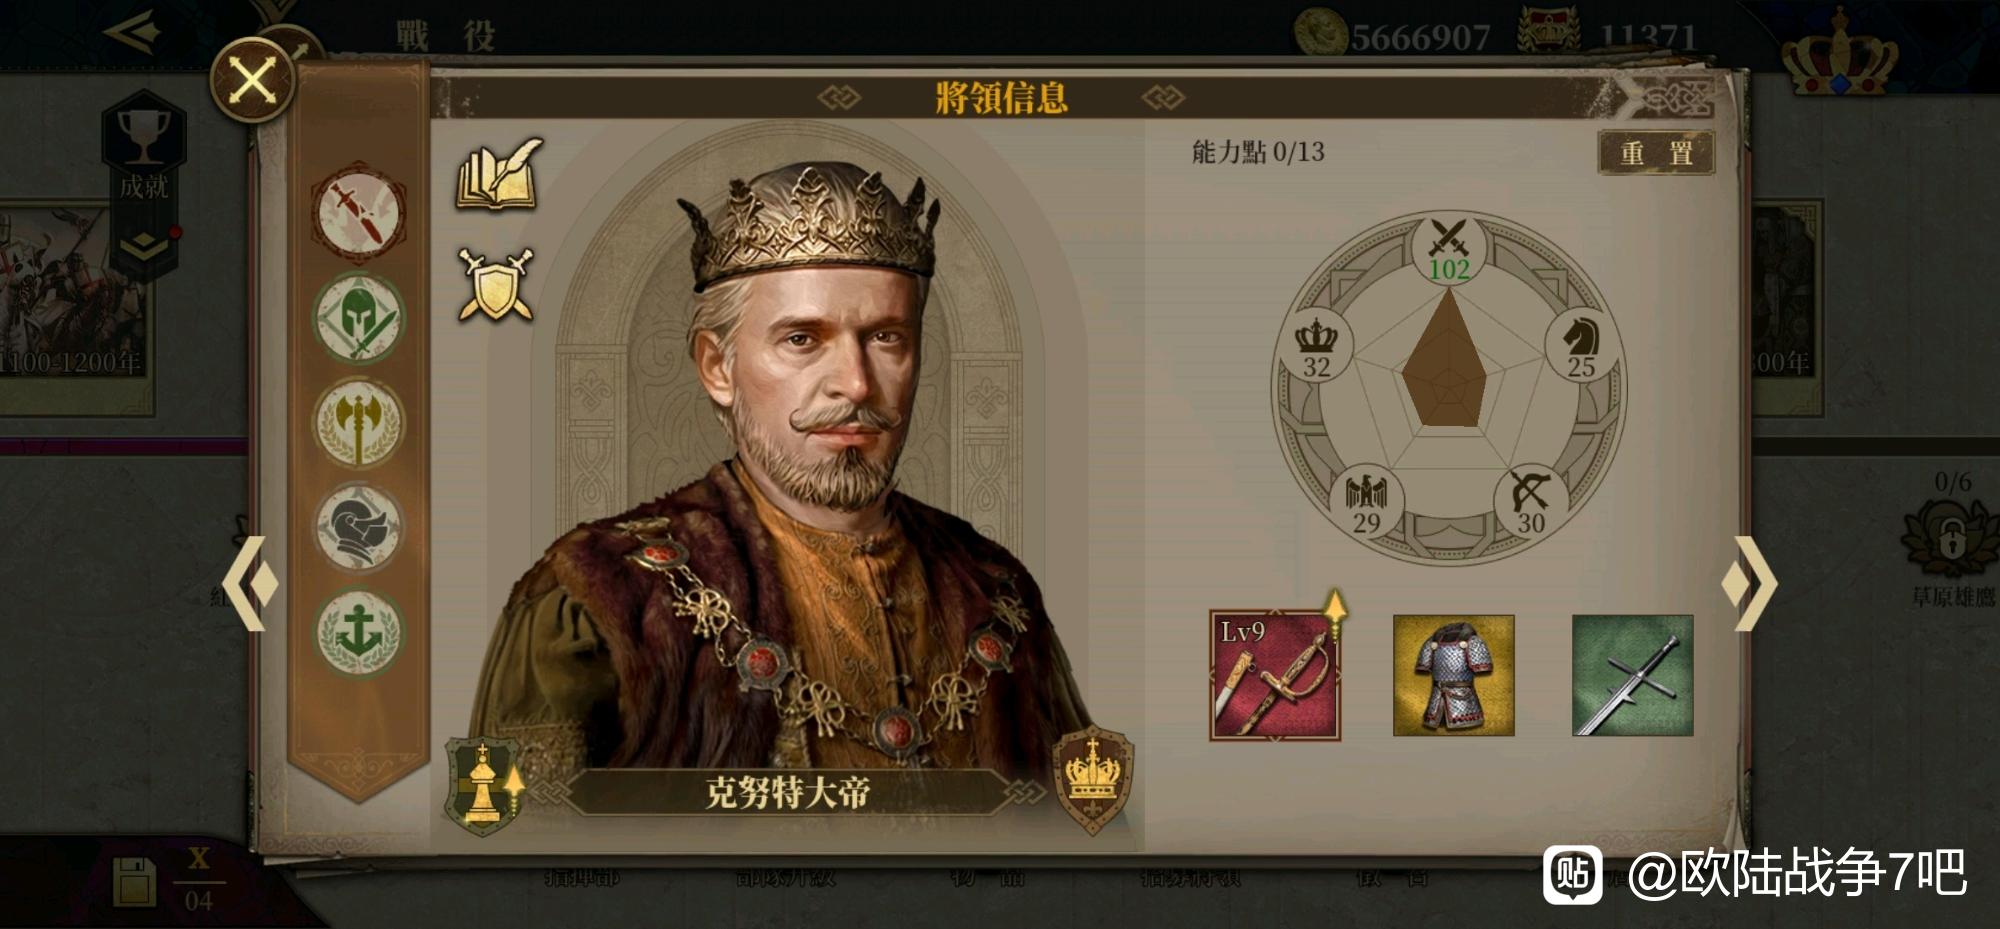
Task: Select the eagle attribute valued 29
Action: click(1366, 504)
